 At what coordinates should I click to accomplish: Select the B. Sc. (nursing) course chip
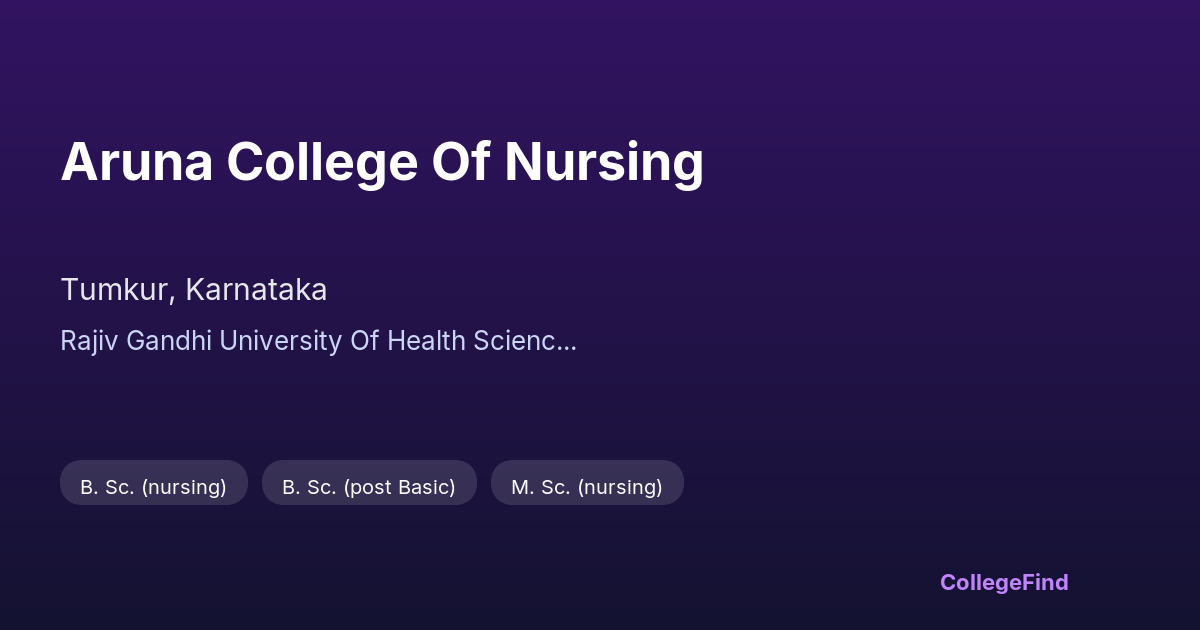[154, 487]
